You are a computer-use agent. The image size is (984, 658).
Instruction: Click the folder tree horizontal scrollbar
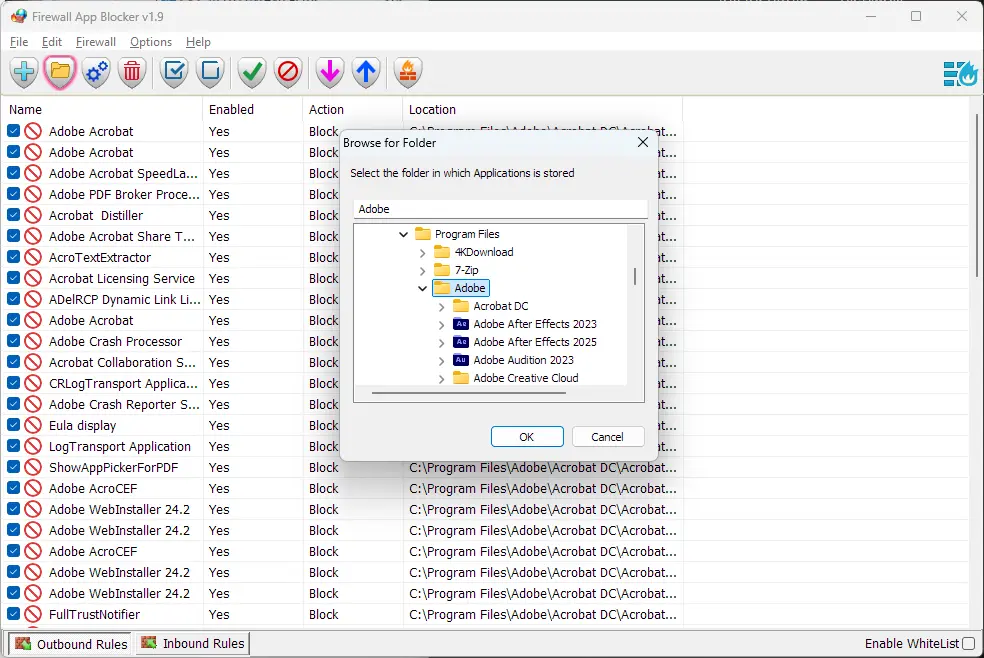[469, 393]
